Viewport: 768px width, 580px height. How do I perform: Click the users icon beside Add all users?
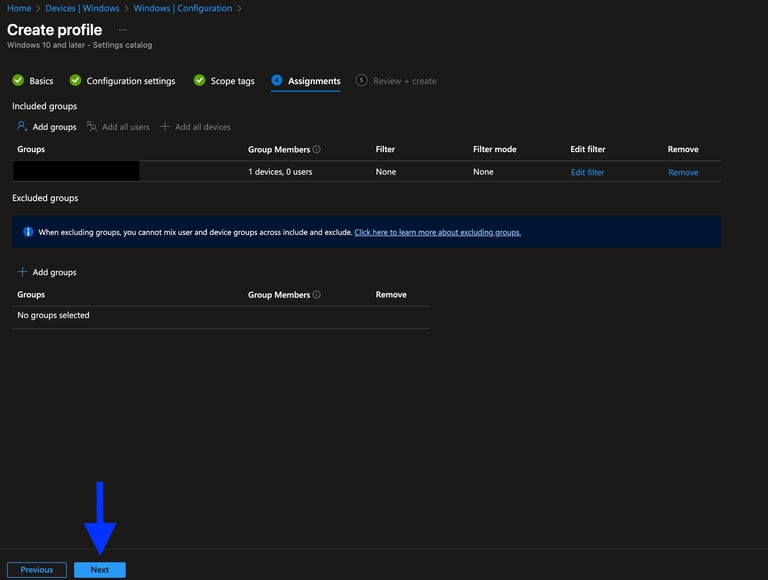click(x=92, y=126)
